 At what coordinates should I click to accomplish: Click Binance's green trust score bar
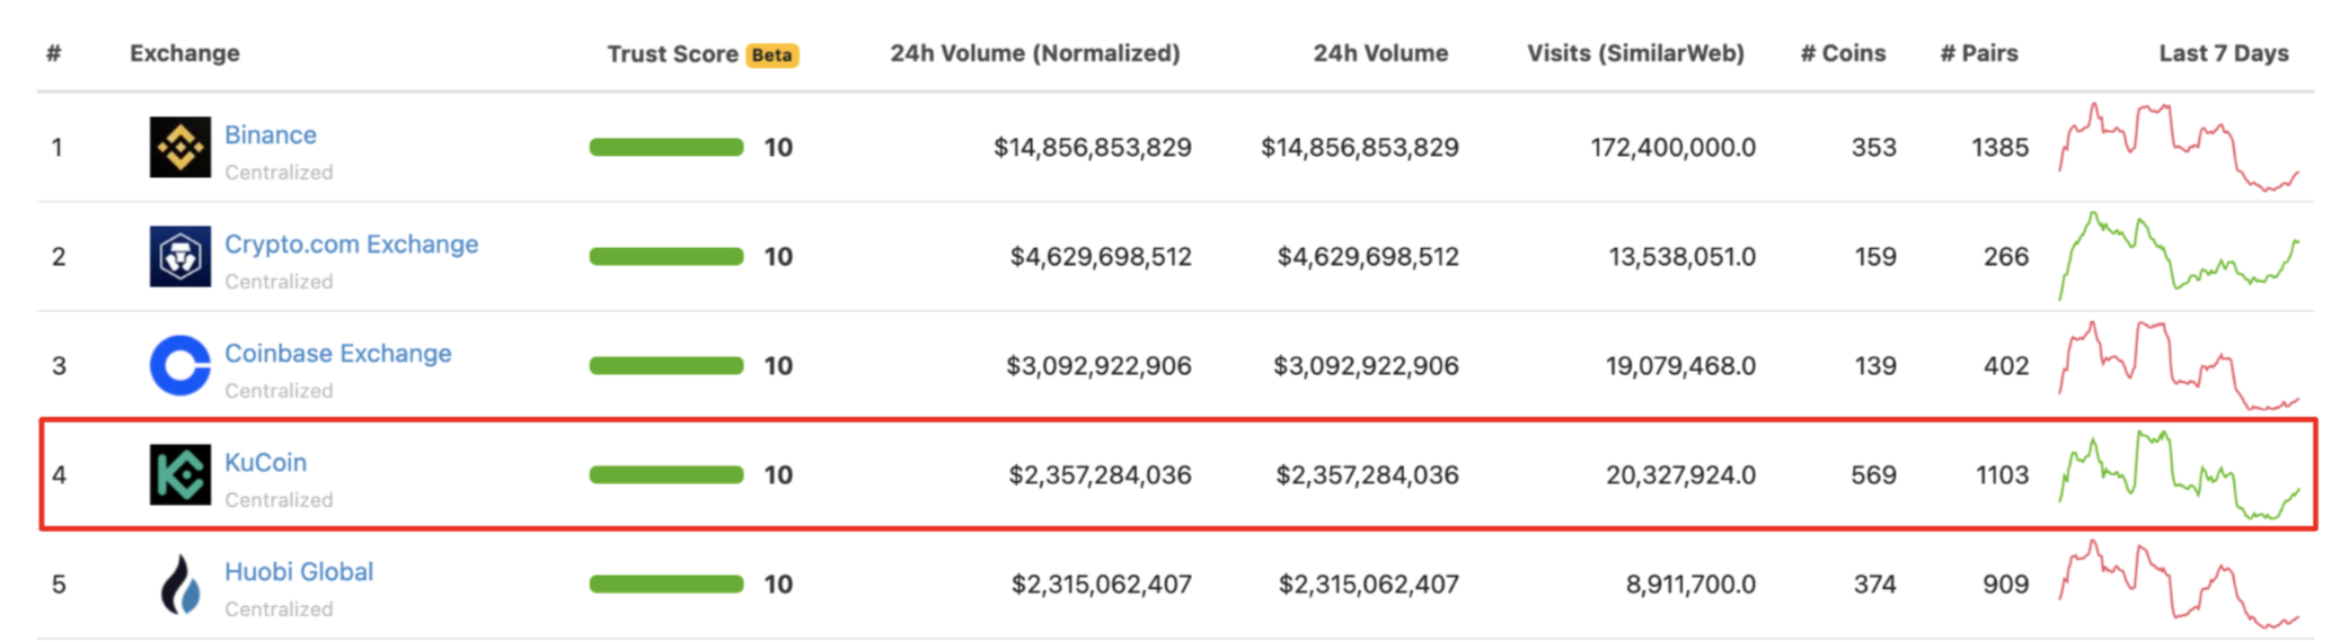coord(666,147)
